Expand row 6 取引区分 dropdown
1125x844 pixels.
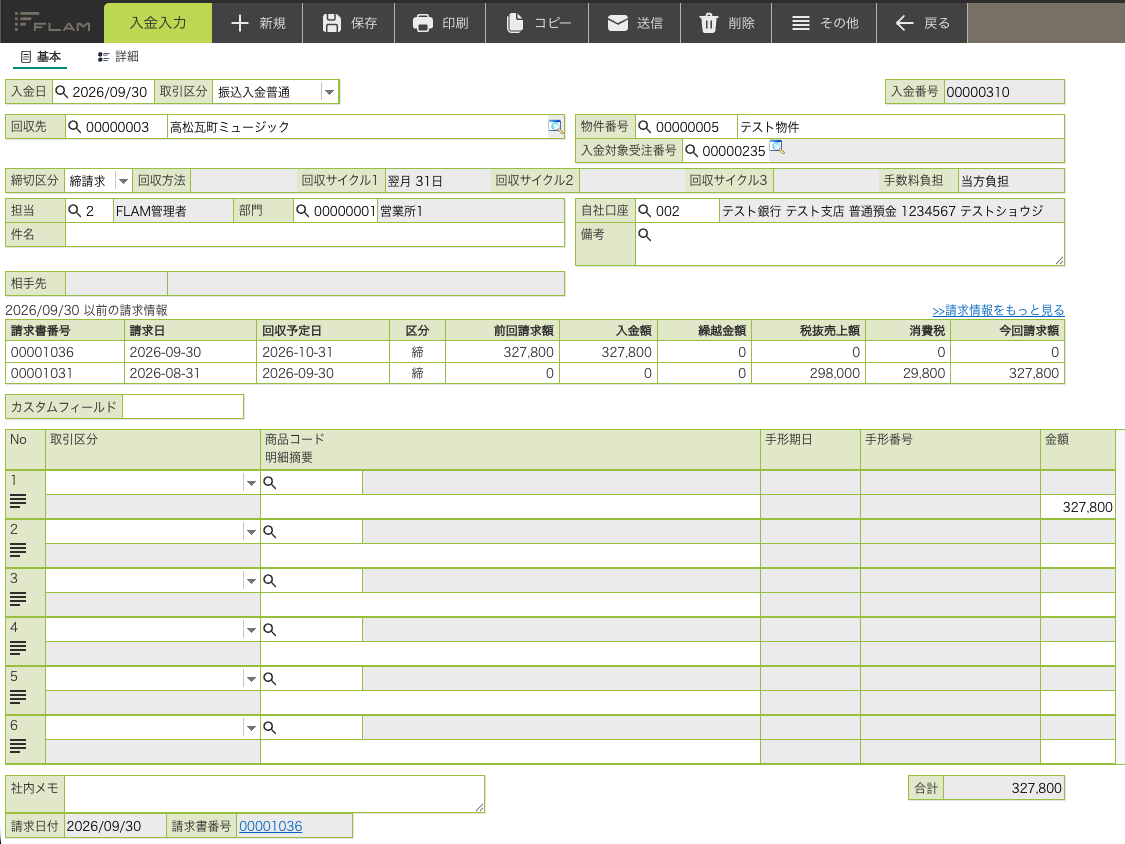click(250, 728)
